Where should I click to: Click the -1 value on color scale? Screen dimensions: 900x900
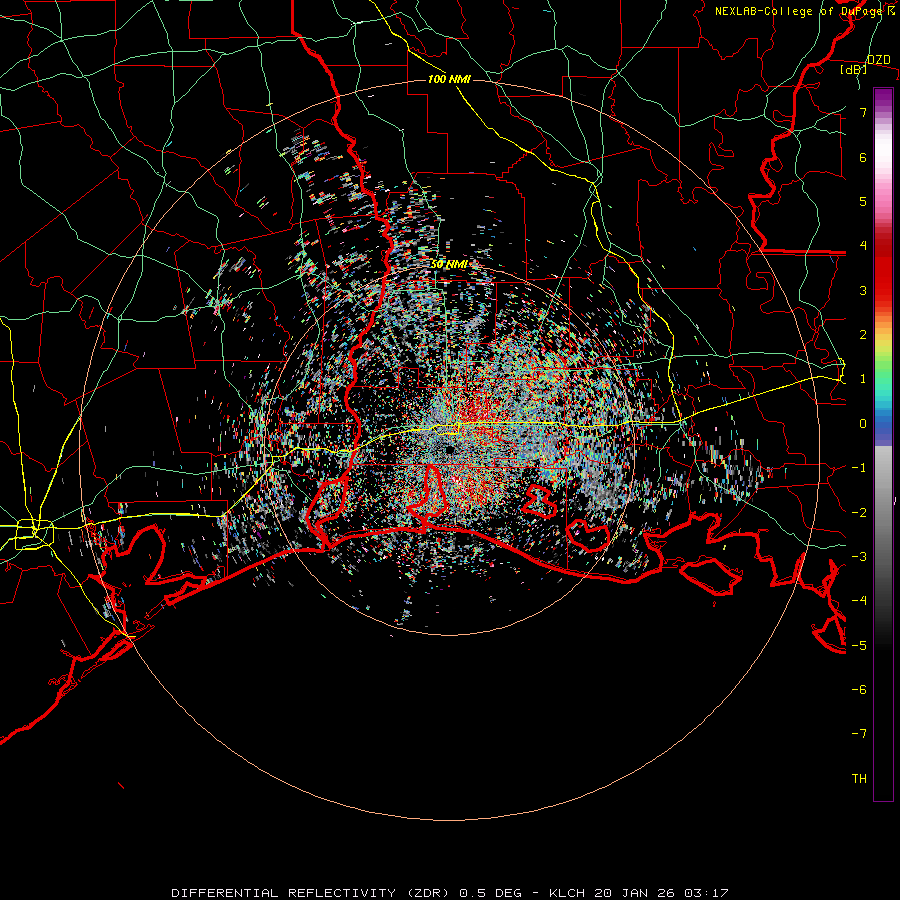859,468
